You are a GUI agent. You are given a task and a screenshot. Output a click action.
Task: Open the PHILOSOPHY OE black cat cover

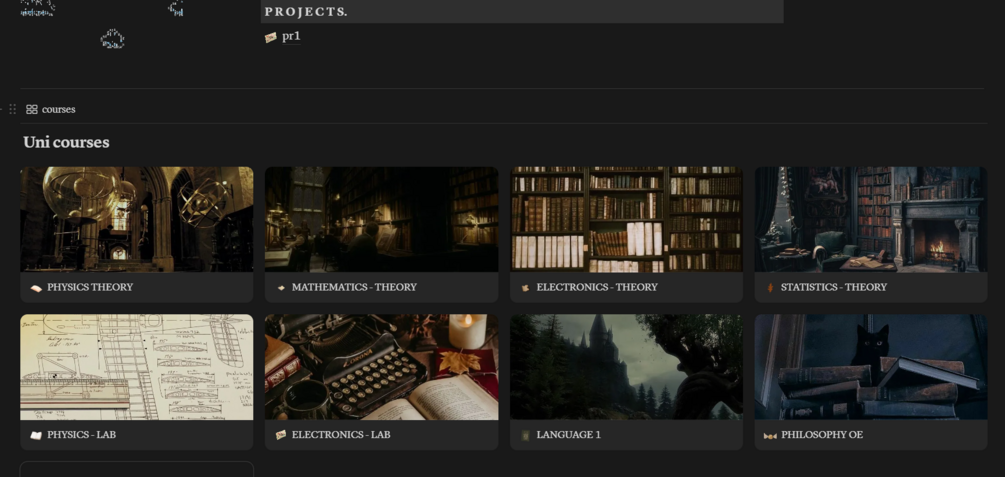[870, 367]
